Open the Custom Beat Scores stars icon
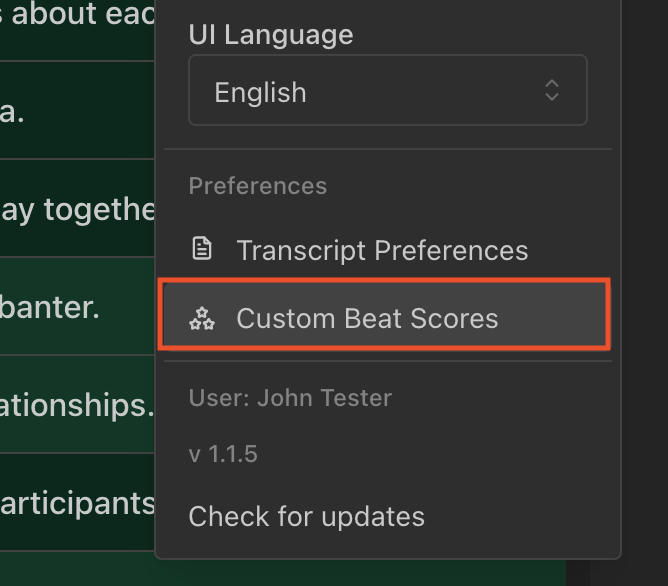The height and width of the screenshot is (586, 668). point(202,319)
